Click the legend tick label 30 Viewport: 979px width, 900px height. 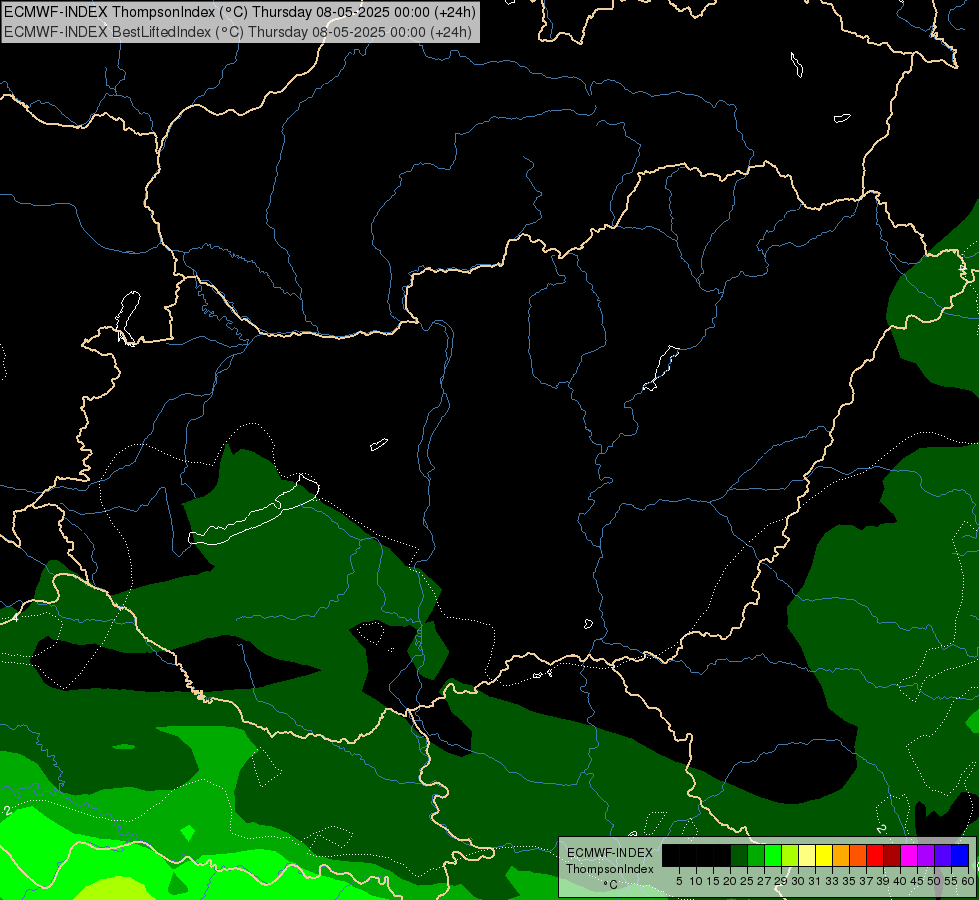(x=799, y=881)
